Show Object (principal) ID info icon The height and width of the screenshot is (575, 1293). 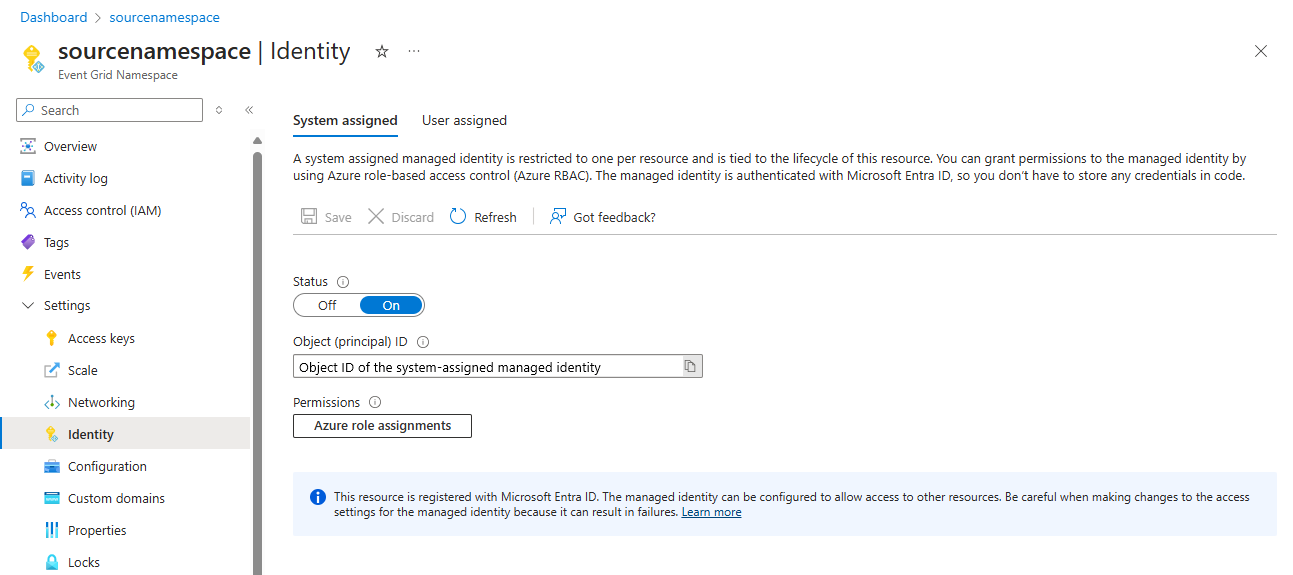[422, 341]
